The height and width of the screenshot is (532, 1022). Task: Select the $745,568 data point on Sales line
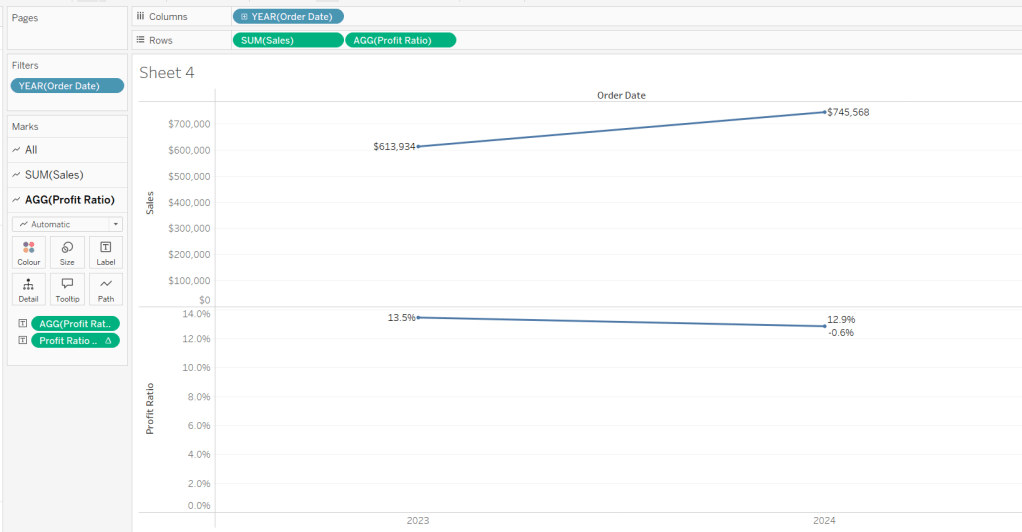(824, 112)
